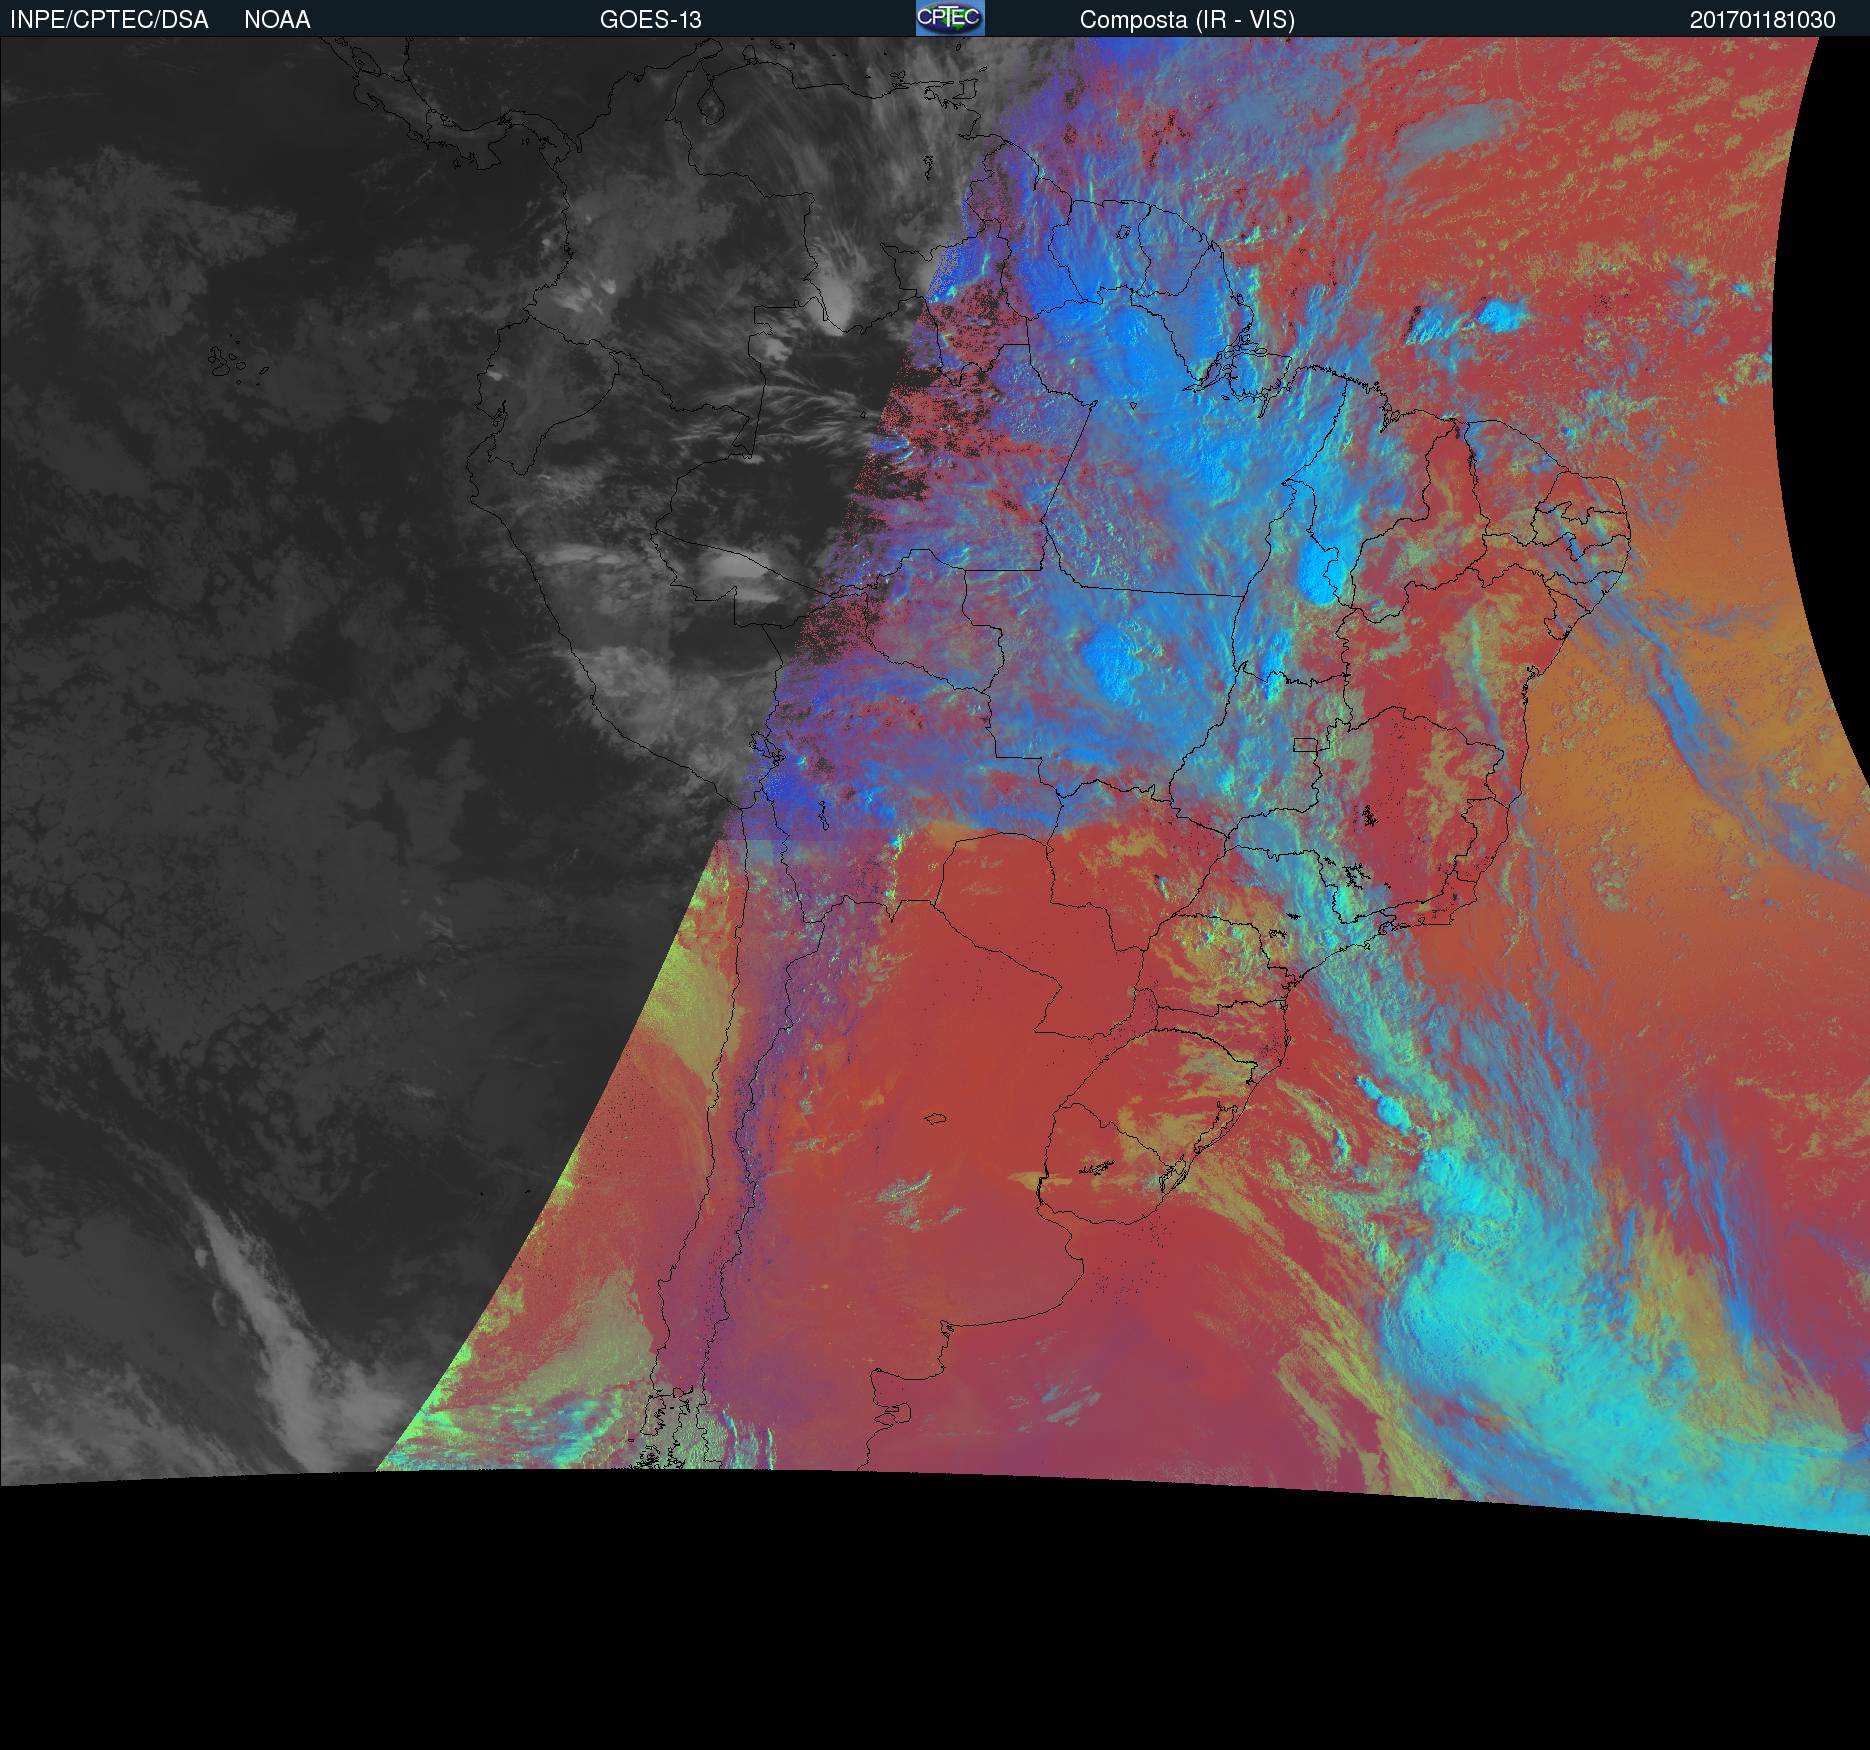Click the CPTEC logo in the header
Image resolution: width=1870 pixels, height=1750 pixels.
(950, 18)
